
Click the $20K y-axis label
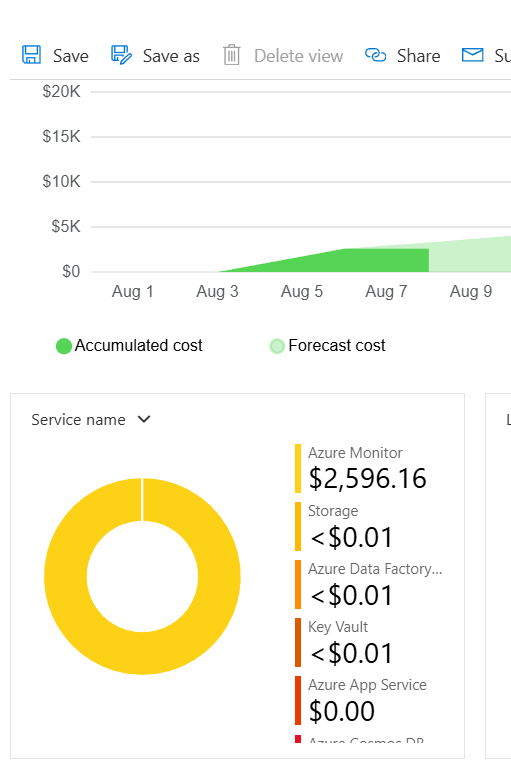[61, 91]
